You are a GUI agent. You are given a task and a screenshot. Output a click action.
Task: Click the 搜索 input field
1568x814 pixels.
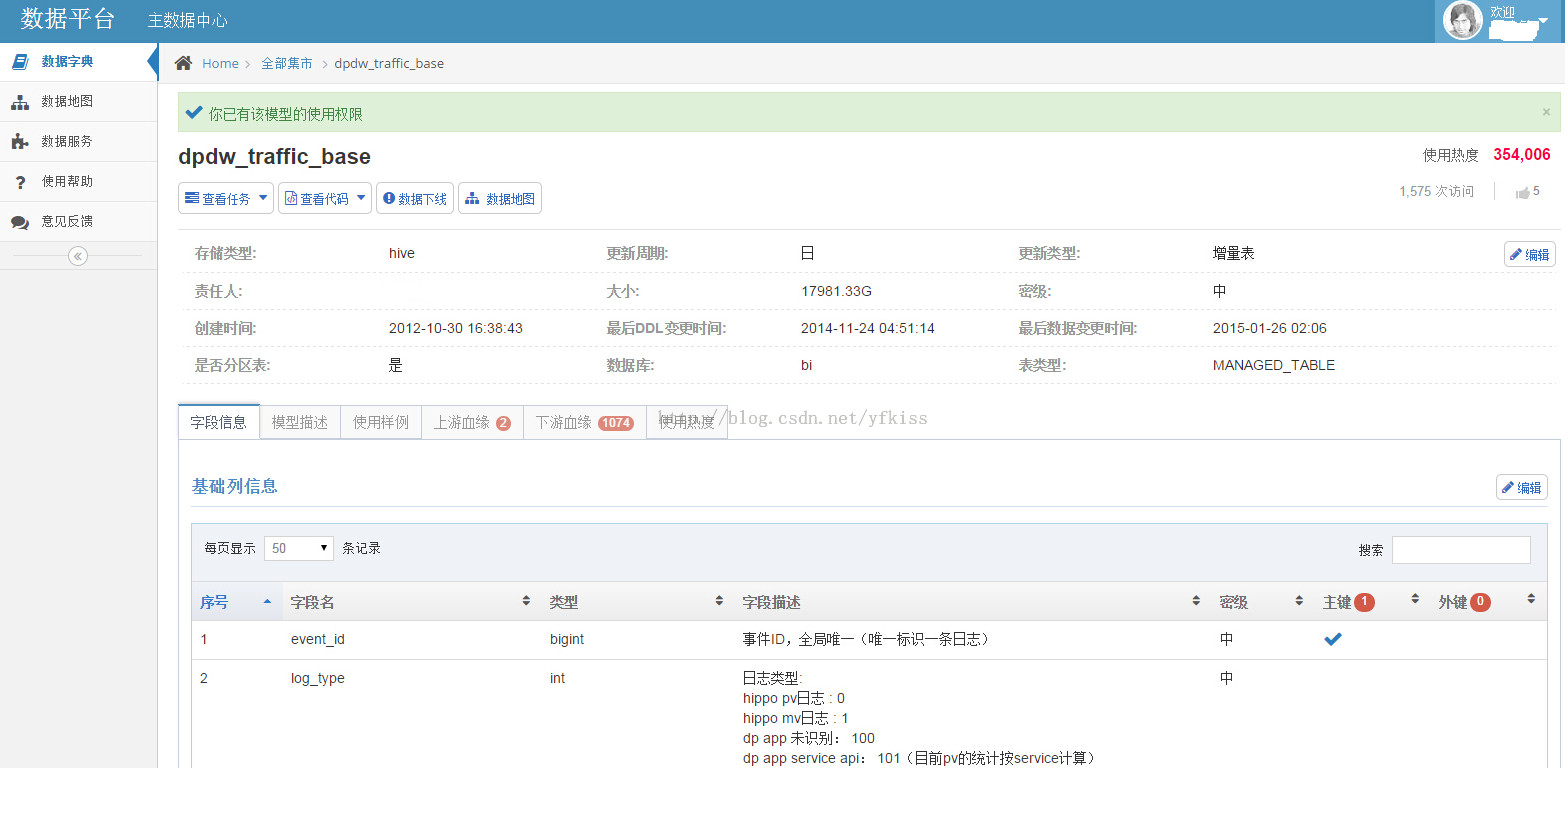tap(1461, 550)
